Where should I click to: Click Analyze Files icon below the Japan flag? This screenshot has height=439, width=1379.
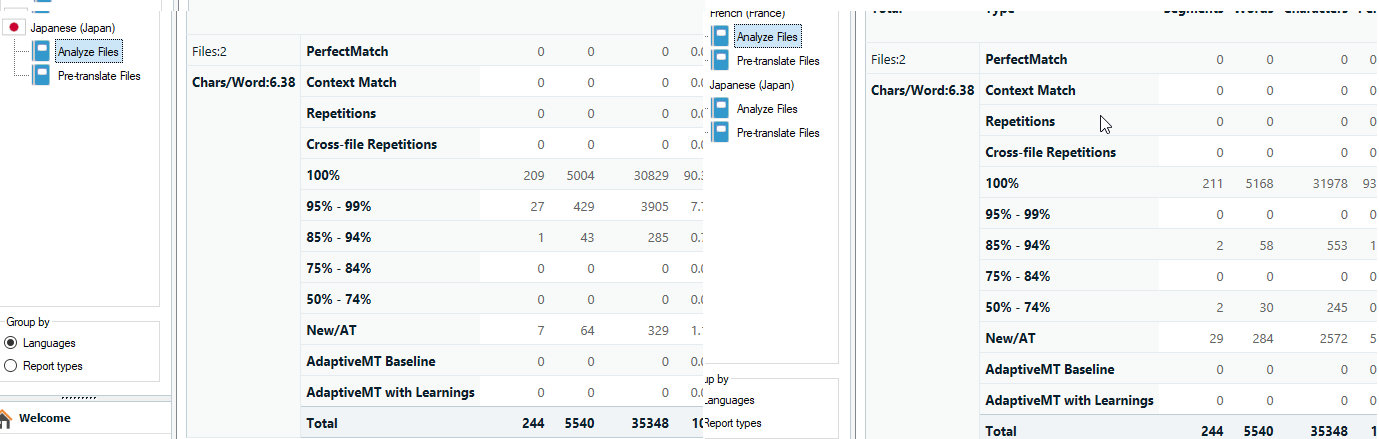coord(41,52)
